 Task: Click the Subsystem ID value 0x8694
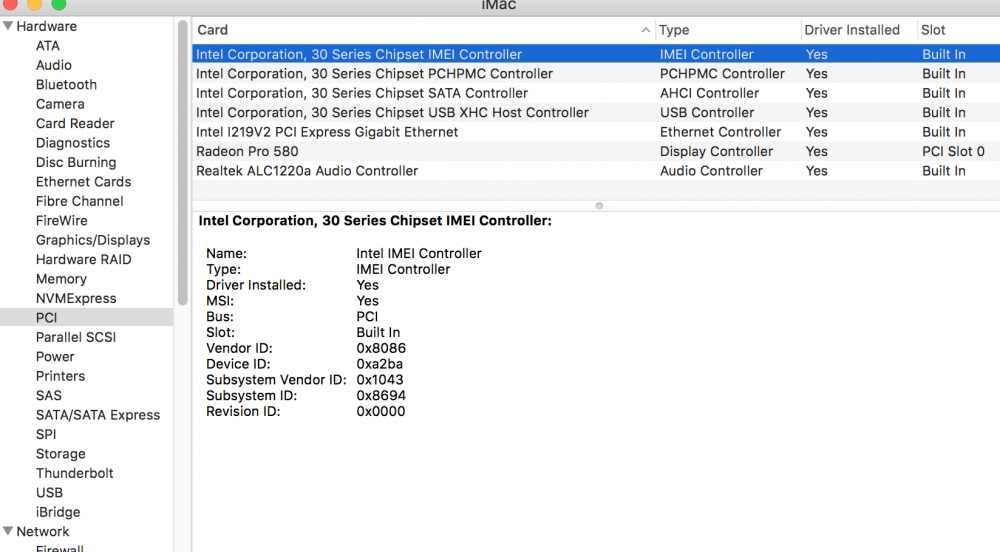381,396
